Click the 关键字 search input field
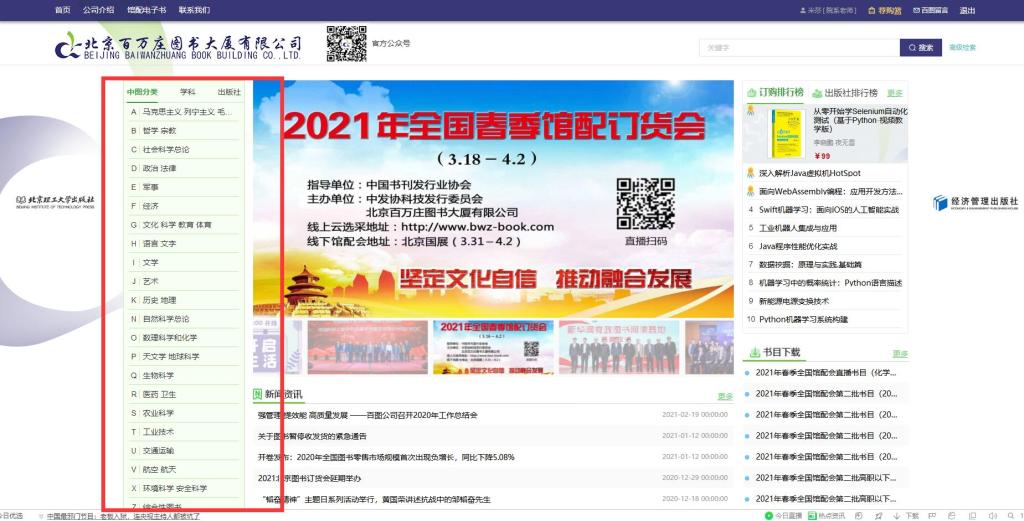This screenshot has width=1024, height=521. 798,47
